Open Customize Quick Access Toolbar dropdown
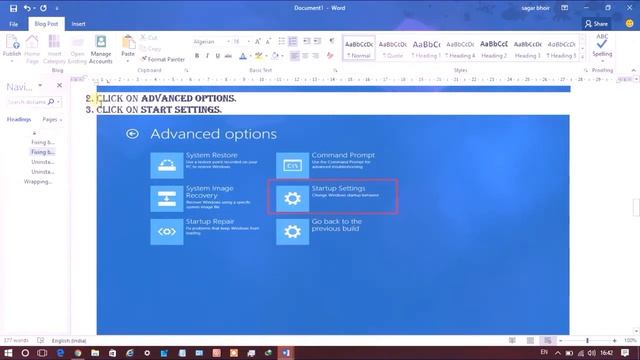 [x=57, y=8]
